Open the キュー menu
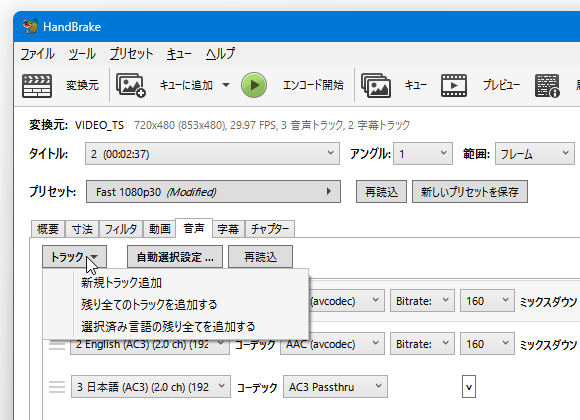The height and width of the screenshot is (420, 580). (179, 54)
